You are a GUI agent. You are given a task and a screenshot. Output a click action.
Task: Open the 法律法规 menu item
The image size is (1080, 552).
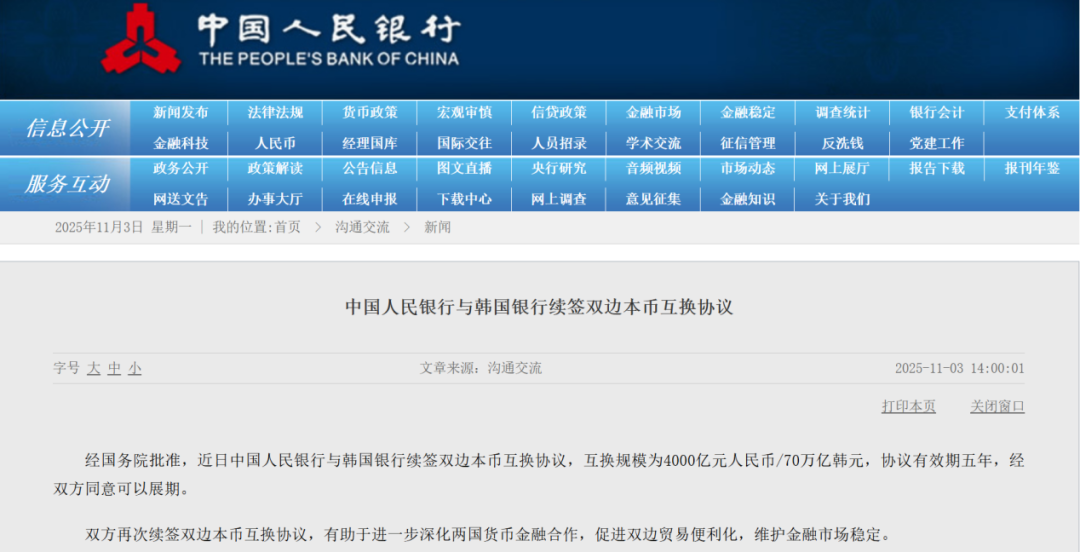click(x=275, y=112)
